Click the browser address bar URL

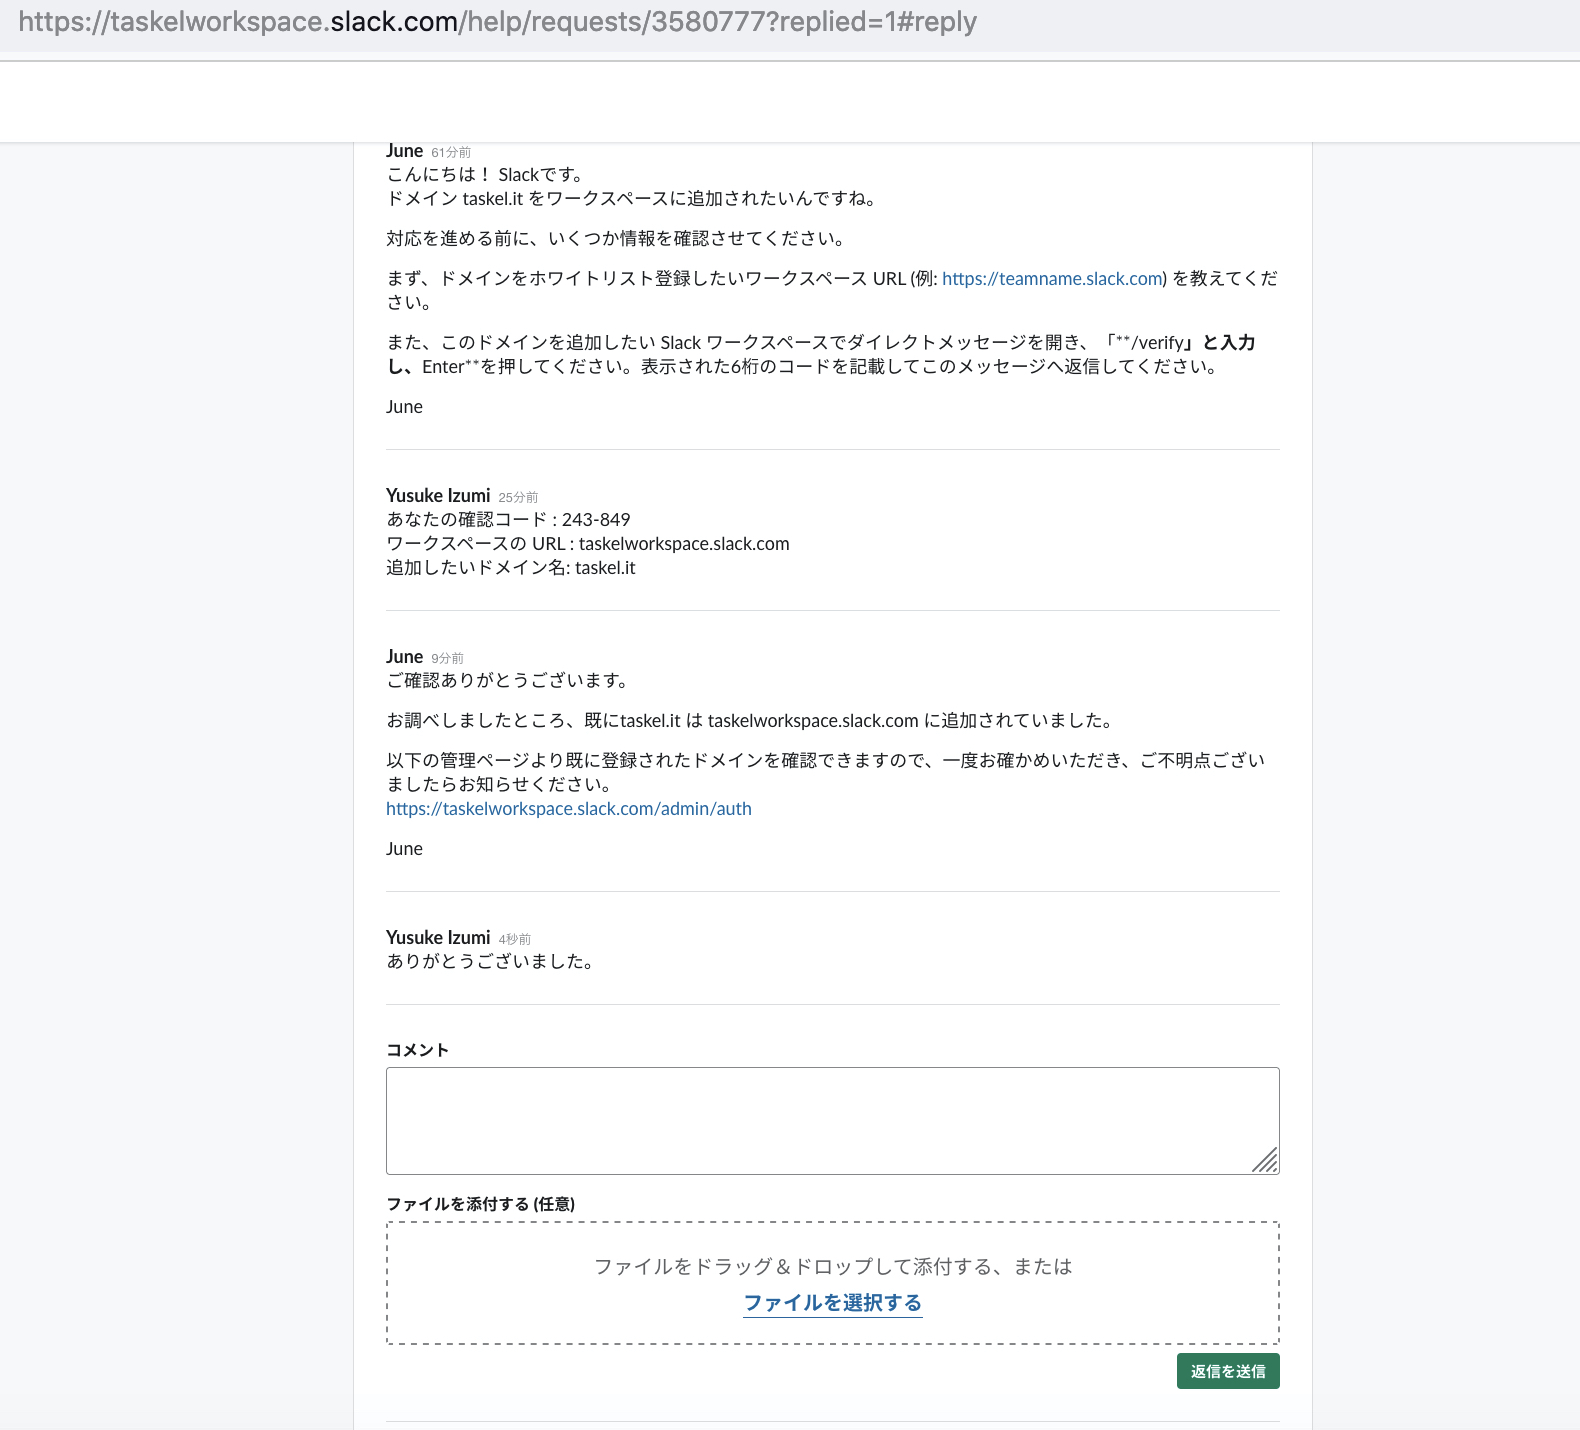pyautogui.click(x=497, y=22)
